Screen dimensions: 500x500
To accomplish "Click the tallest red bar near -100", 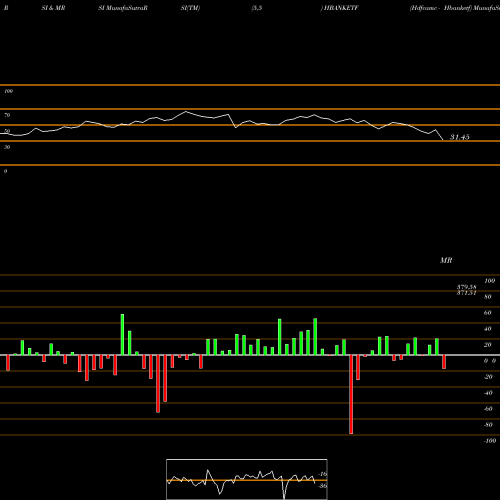I will [351, 394].
